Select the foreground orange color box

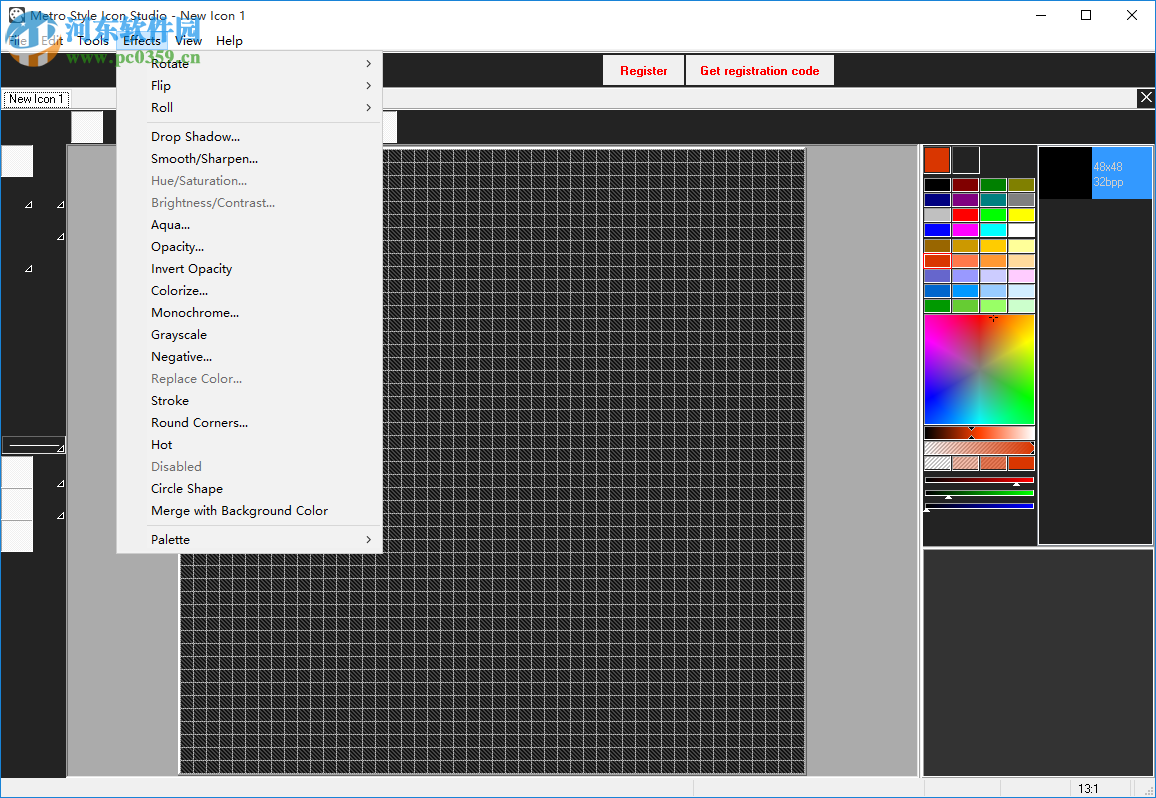[x=937, y=160]
